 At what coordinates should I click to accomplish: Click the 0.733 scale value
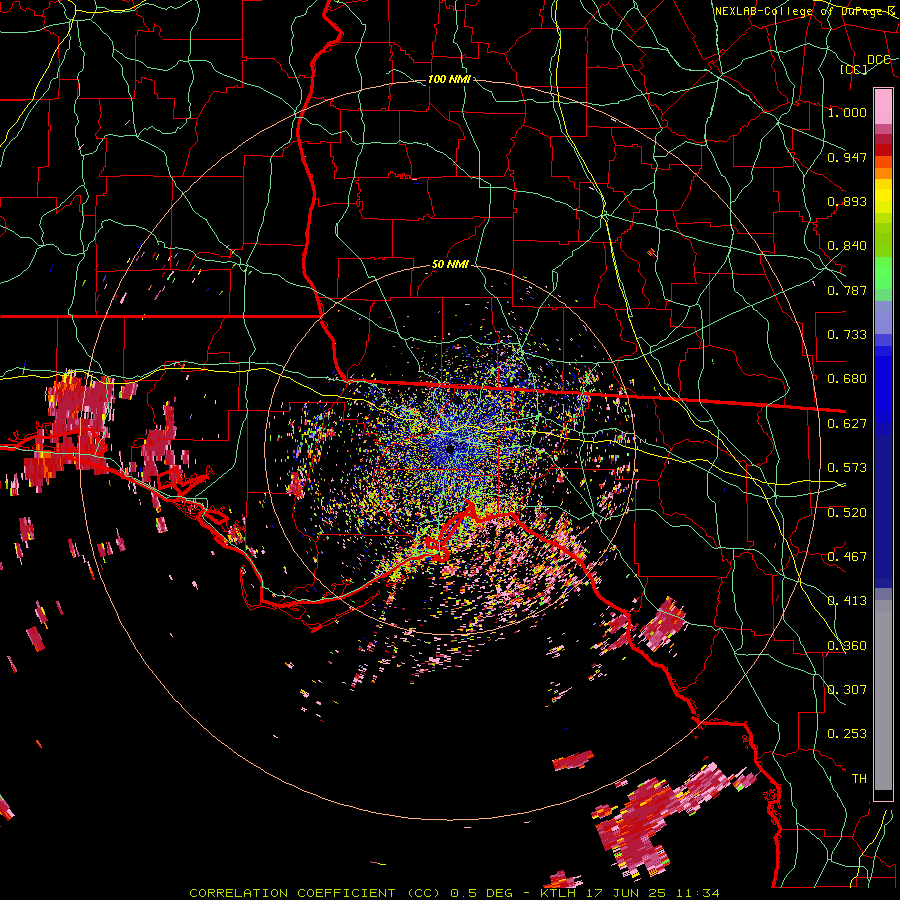point(847,335)
